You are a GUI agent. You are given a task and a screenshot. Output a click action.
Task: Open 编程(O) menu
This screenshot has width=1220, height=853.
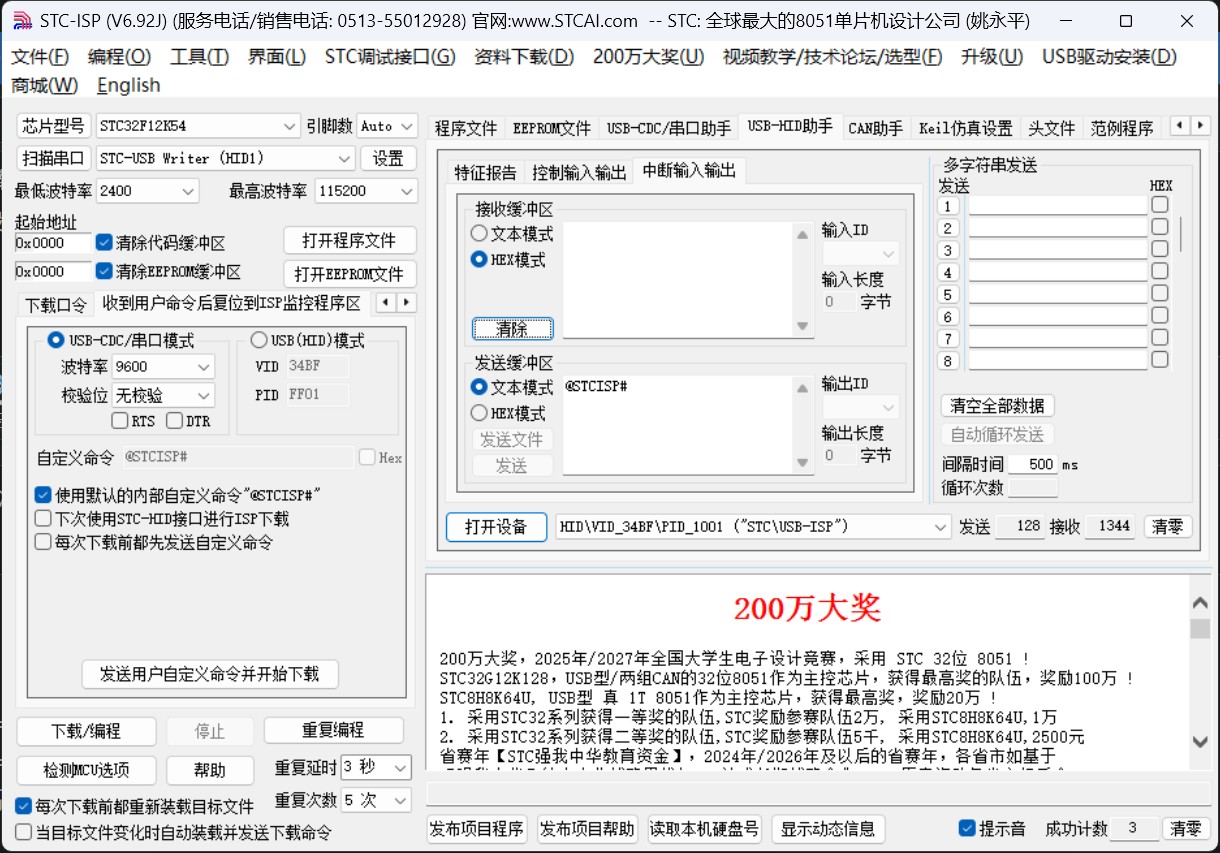pos(119,57)
